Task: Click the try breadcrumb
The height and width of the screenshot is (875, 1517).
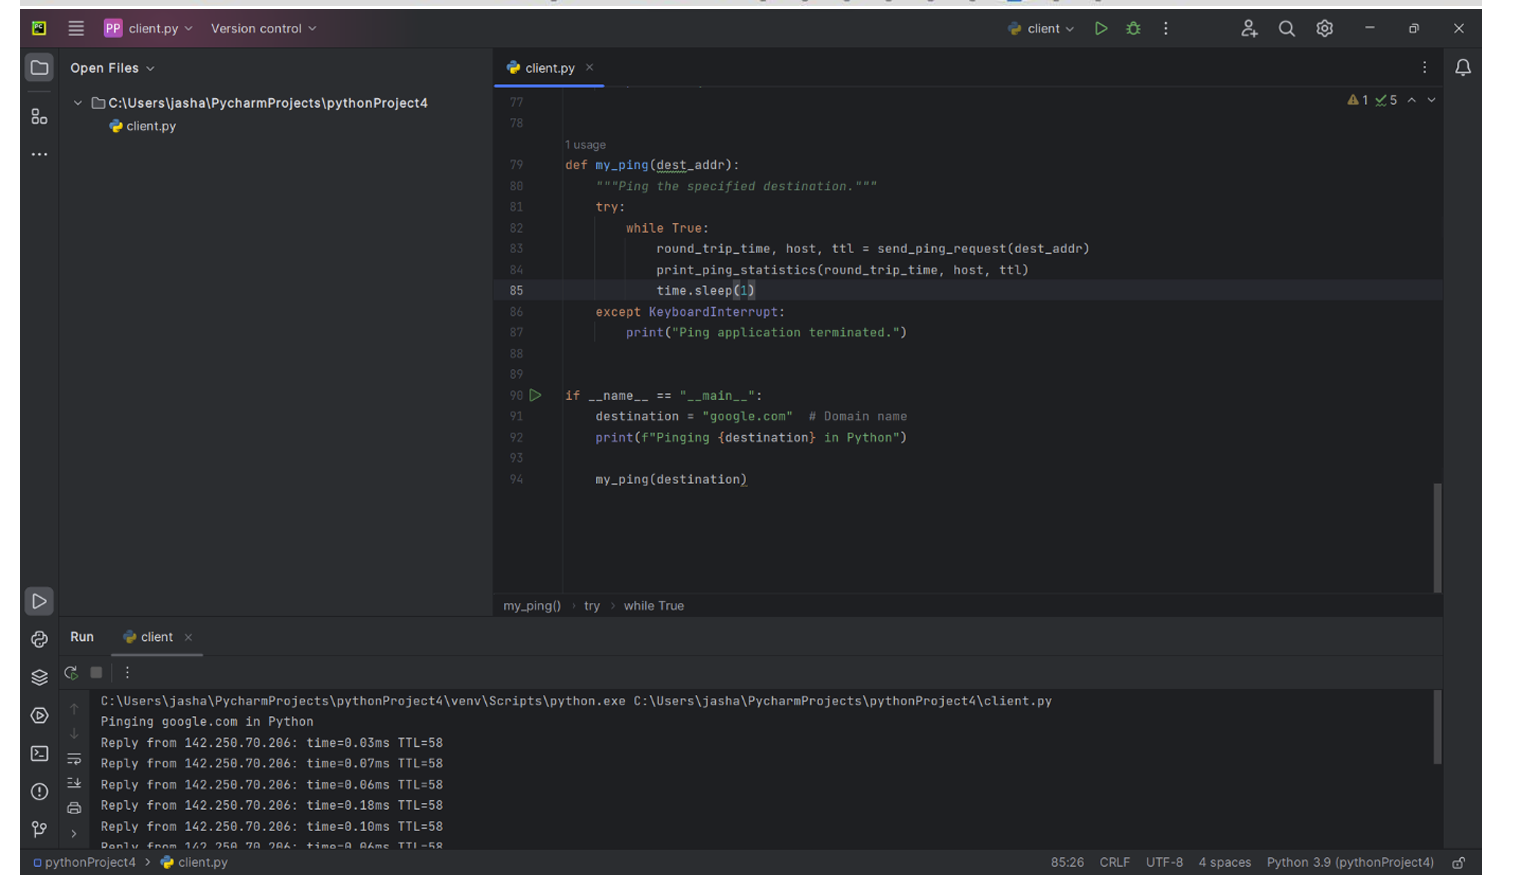Action: click(x=592, y=606)
